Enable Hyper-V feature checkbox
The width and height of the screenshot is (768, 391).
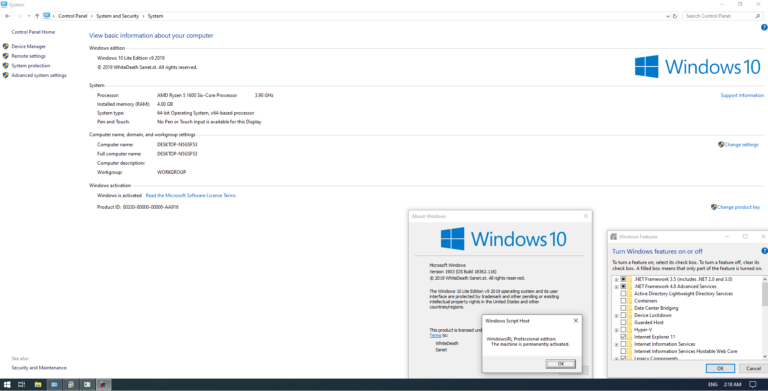point(623,330)
